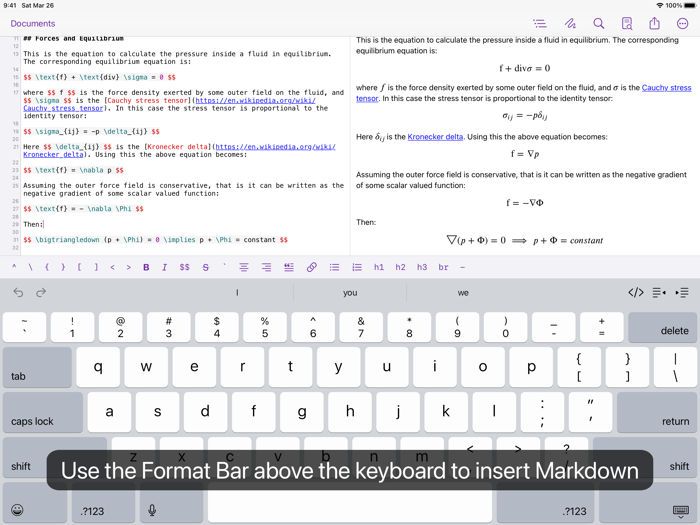Insert opening curly brace from format bar
This screenshot has height=525, width=700.
(x=47, y=267)
